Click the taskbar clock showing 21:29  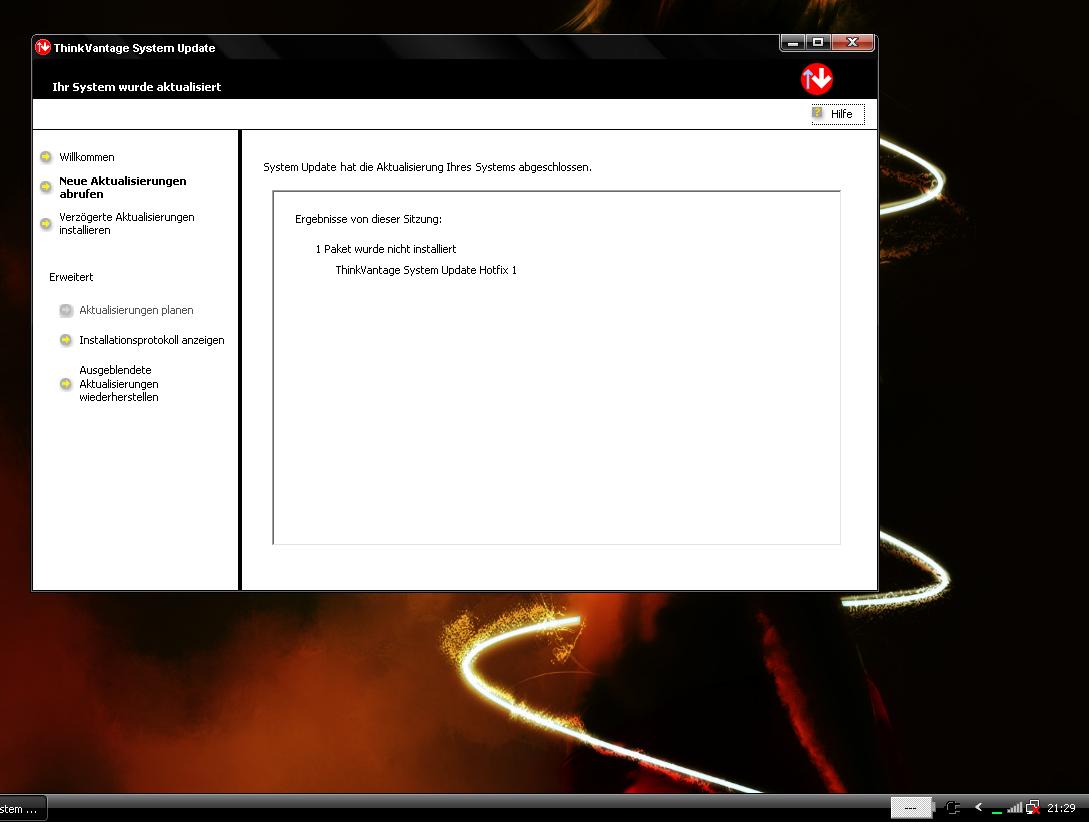click(1061, 808)
